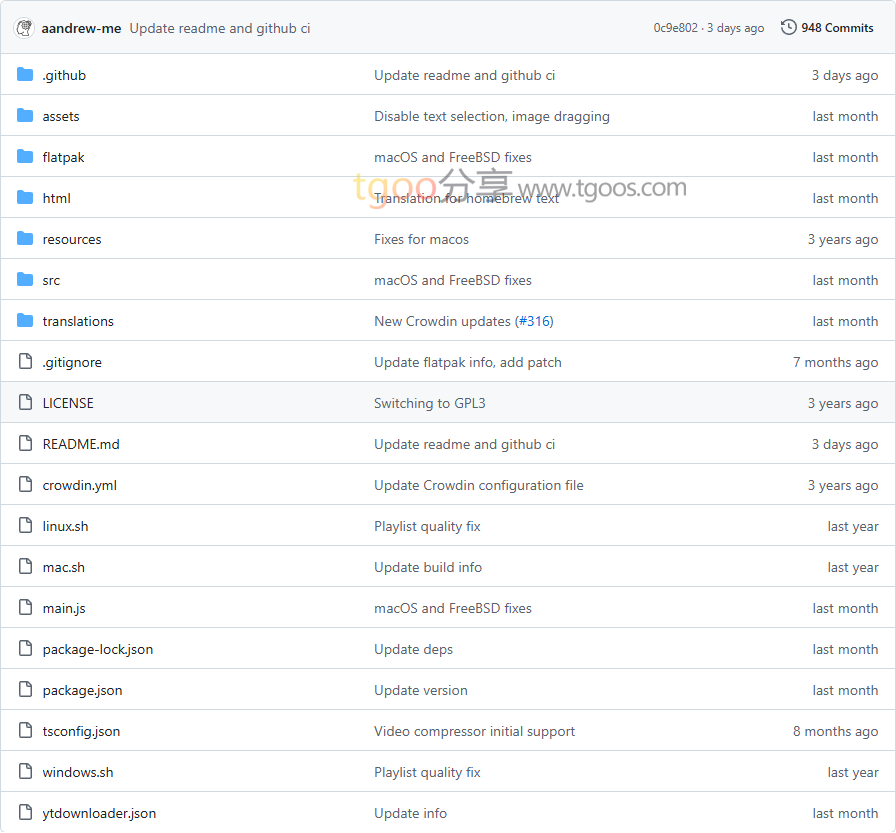Open the src folder
This screenshot has width=896, height=833.
(x=51, y=280)
